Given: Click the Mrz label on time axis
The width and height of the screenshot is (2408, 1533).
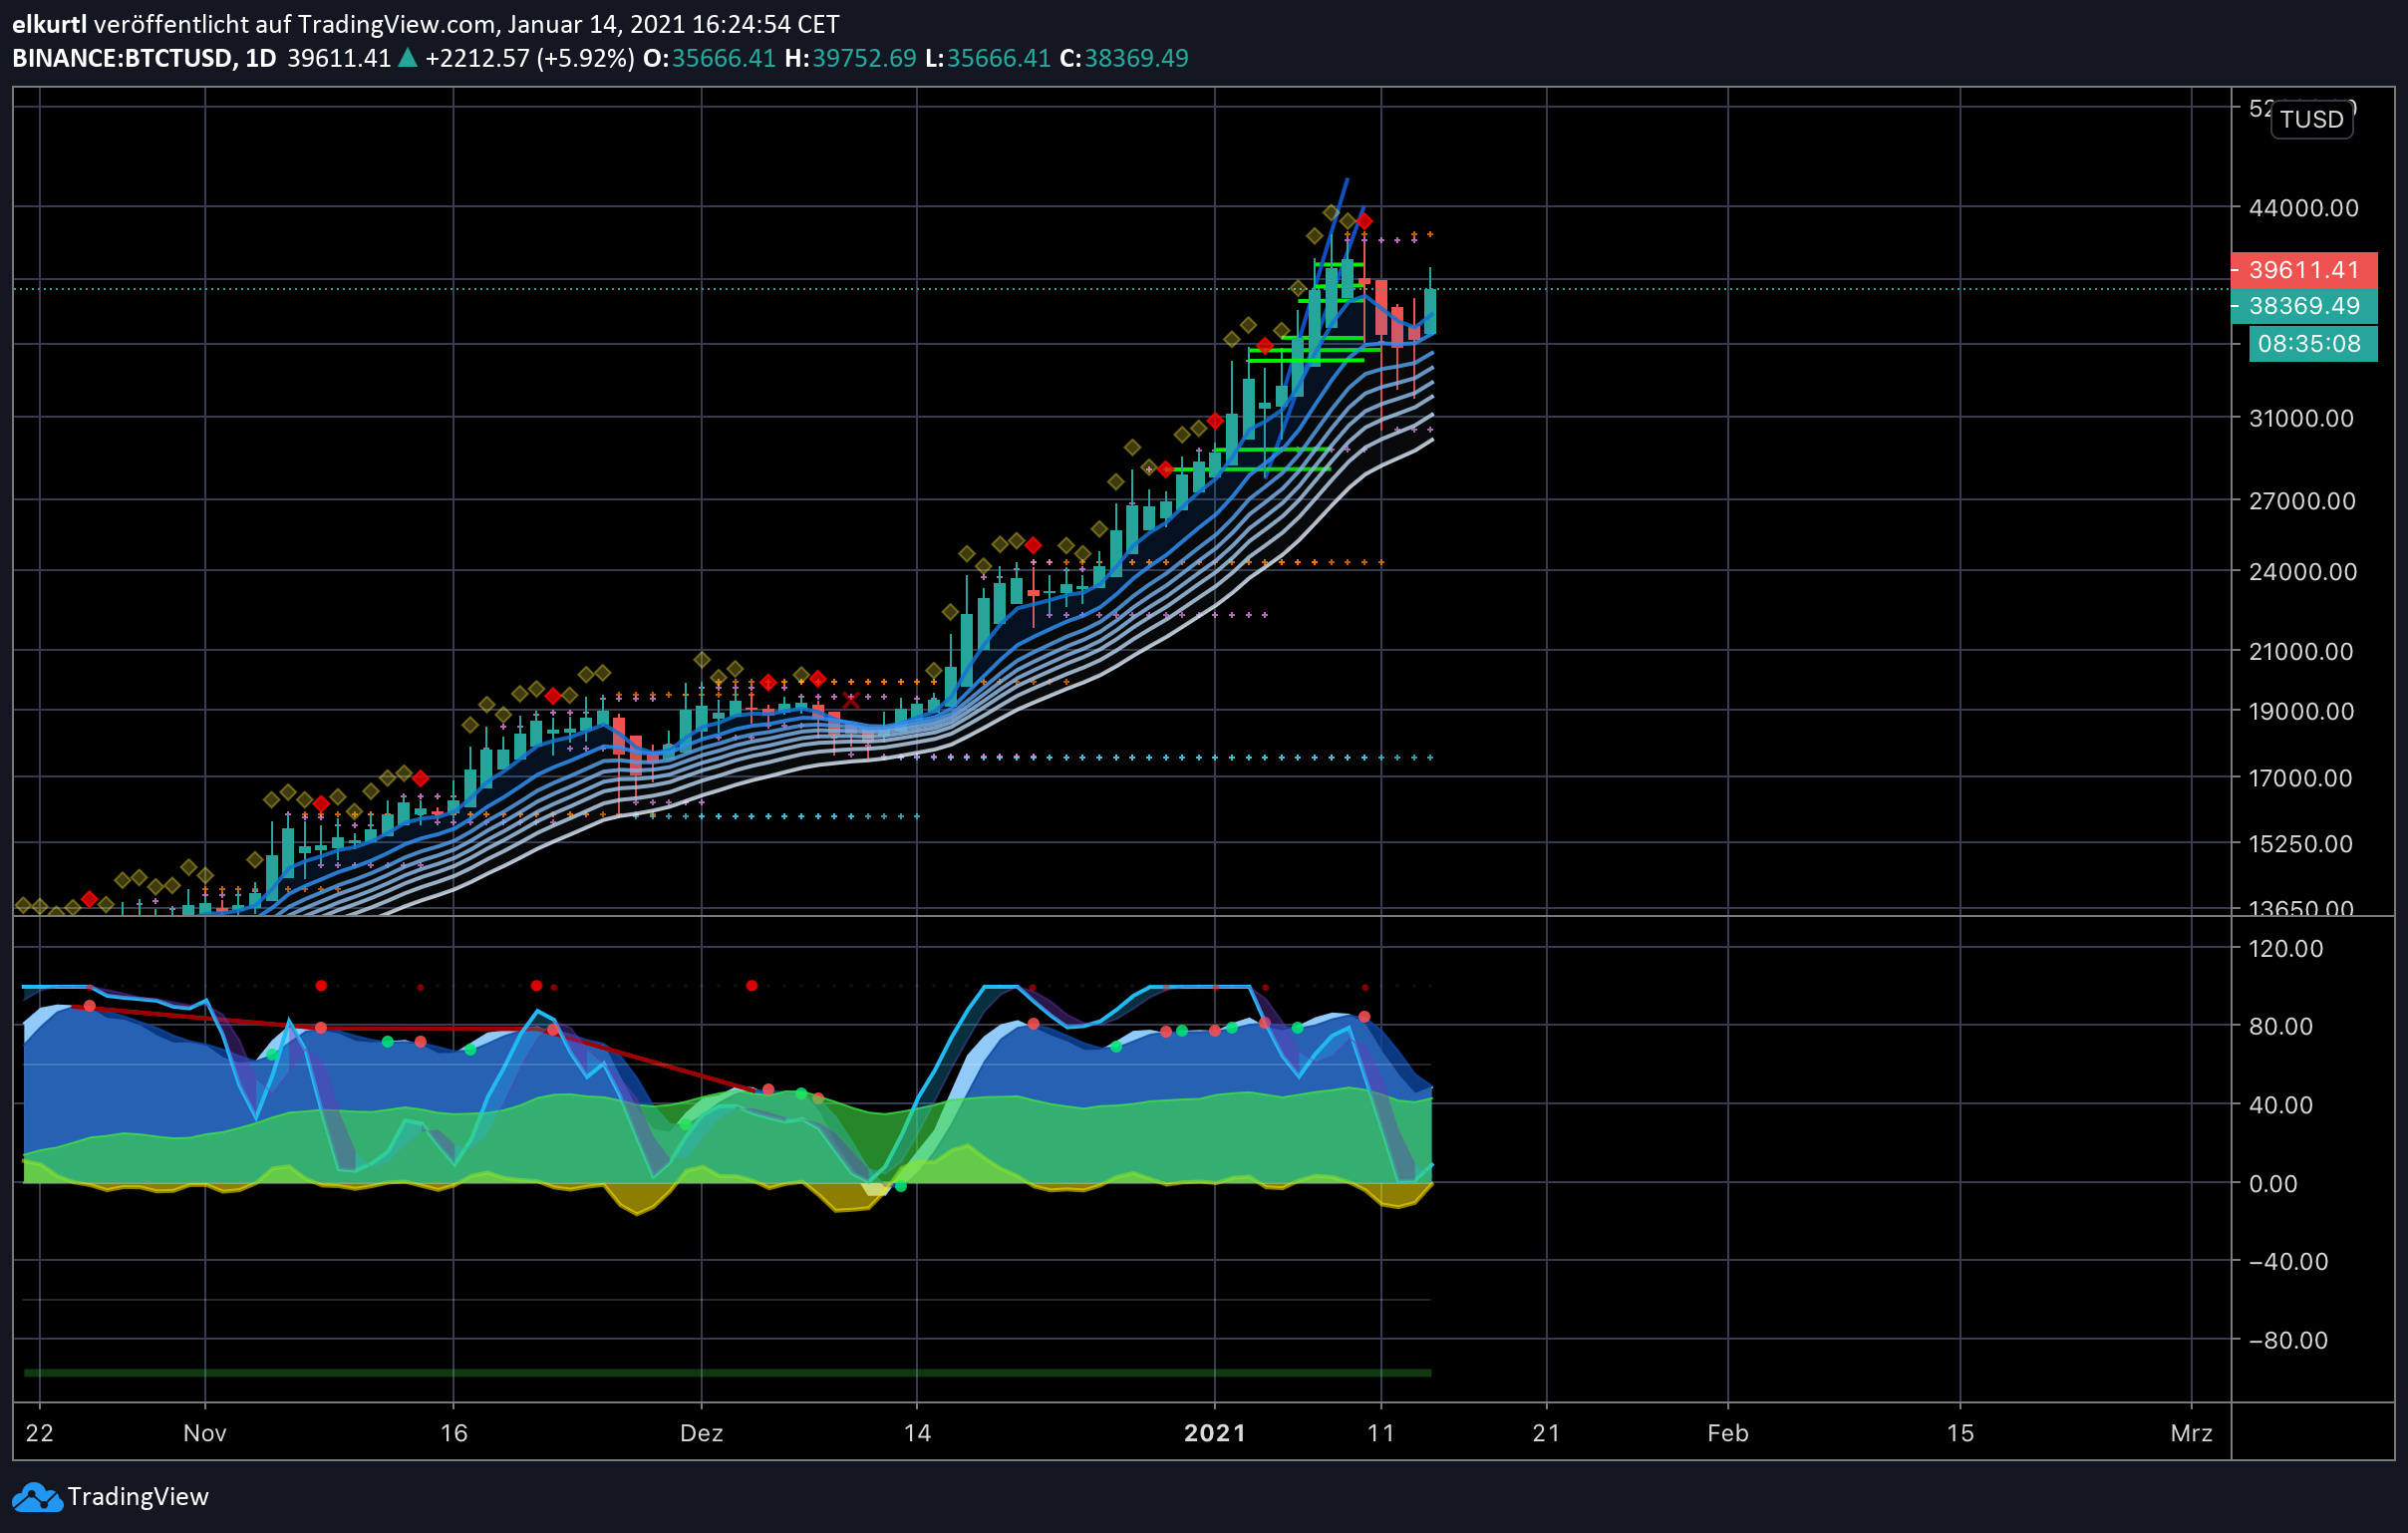Looking at the screenshot, I should pos(2192,1434).
